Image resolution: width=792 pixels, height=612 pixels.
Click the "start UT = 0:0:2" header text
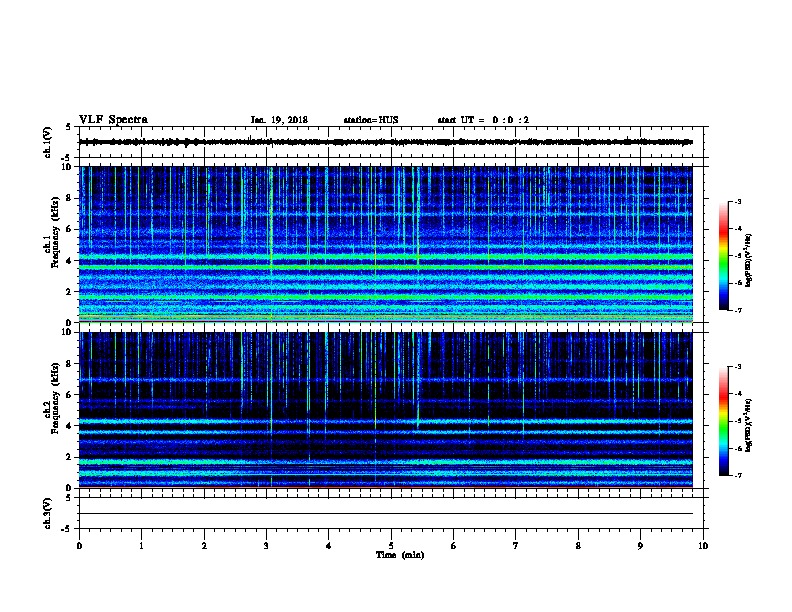[483, 120]
